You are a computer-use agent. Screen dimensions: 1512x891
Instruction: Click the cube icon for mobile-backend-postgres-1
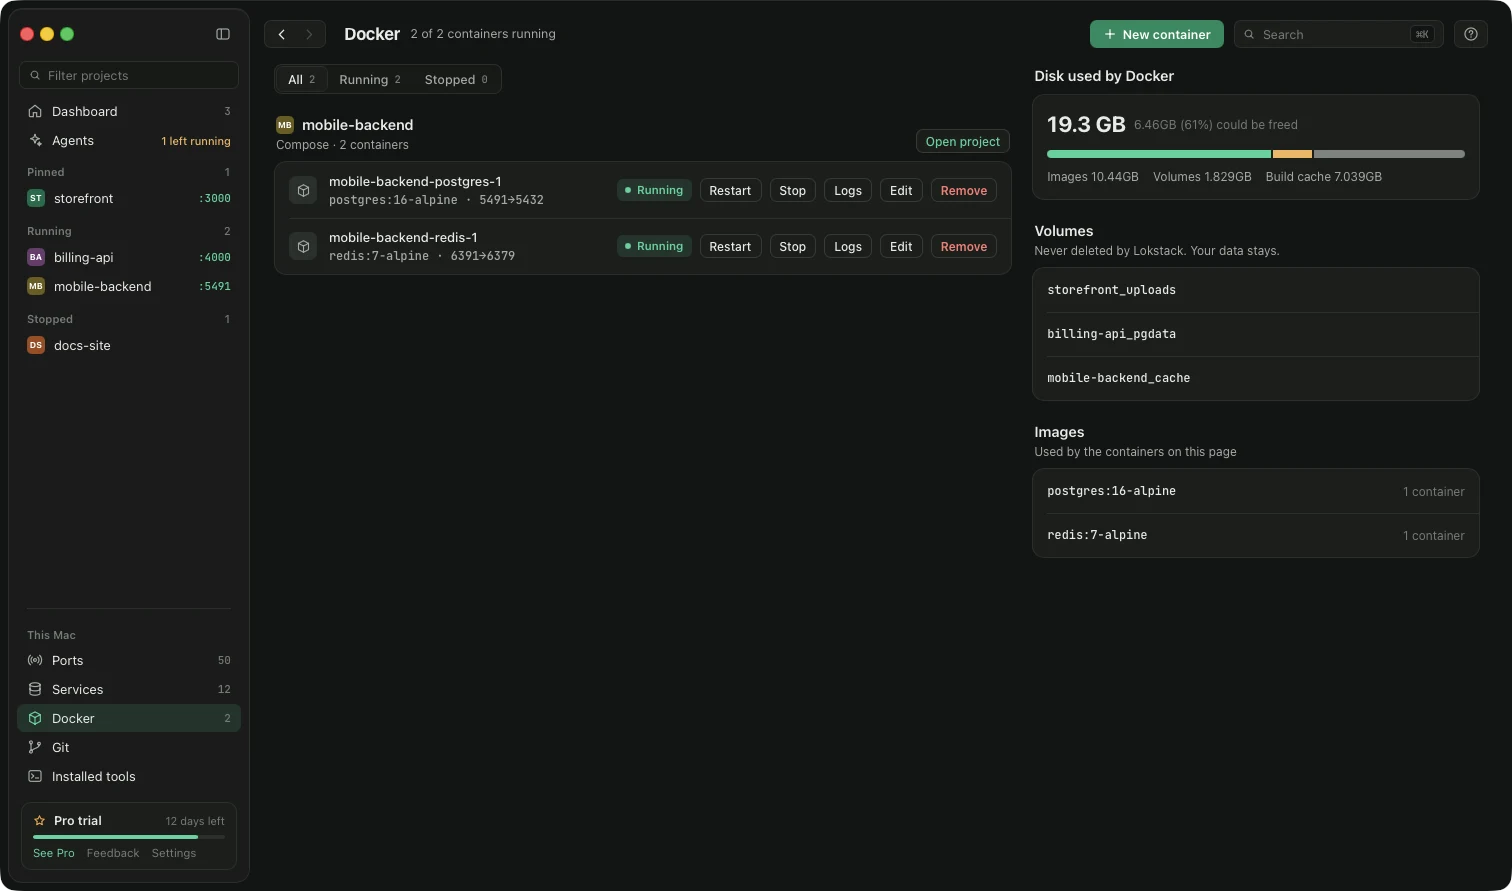click(x=303, y=190)
